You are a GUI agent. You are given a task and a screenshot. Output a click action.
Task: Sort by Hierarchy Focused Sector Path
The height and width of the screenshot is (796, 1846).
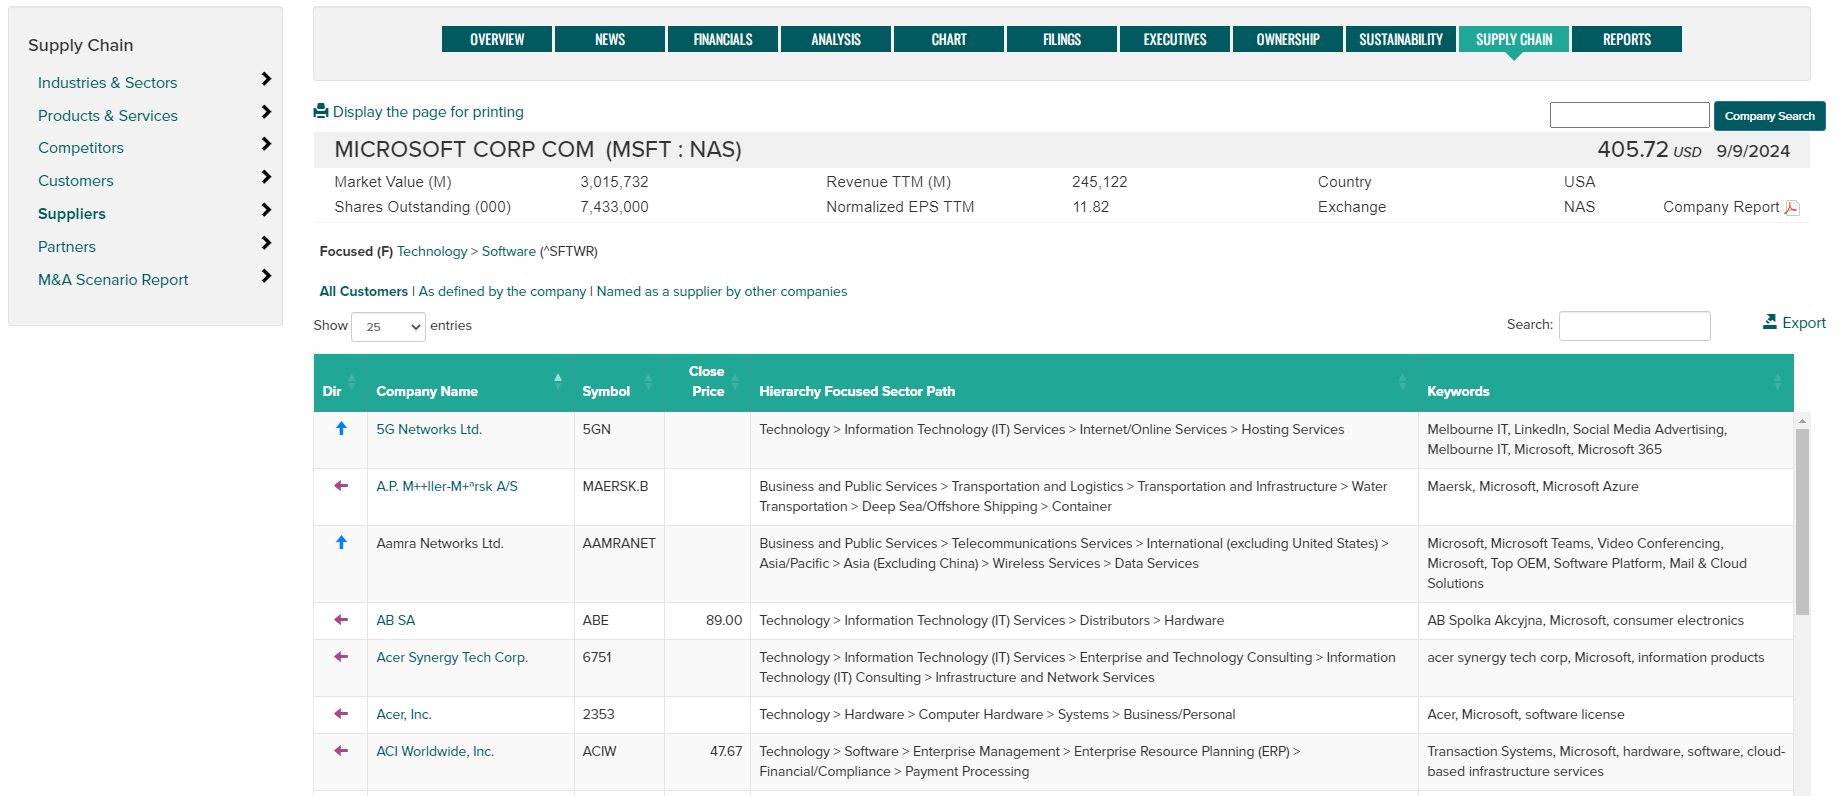pyautogui.click(x=1402, y=382)
